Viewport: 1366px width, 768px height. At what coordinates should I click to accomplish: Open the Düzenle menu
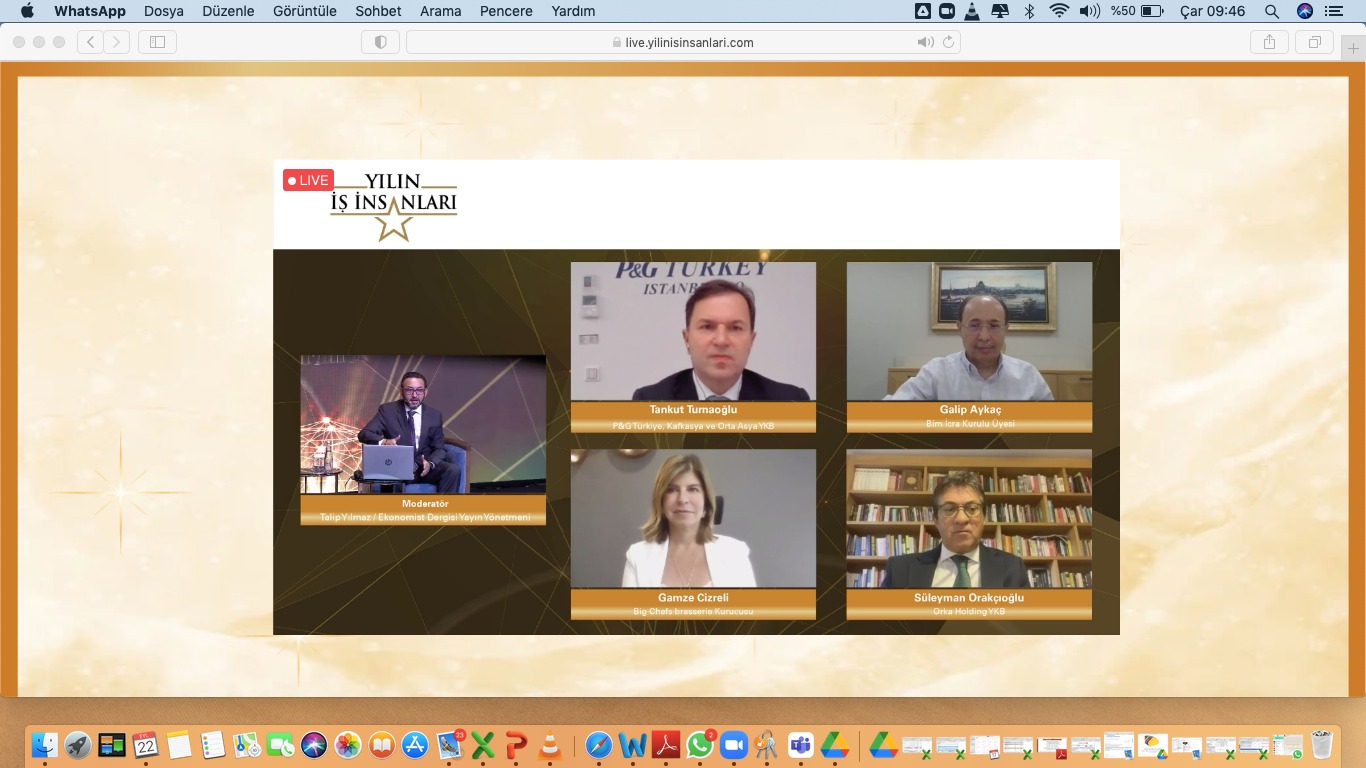[x=227, y=11]
